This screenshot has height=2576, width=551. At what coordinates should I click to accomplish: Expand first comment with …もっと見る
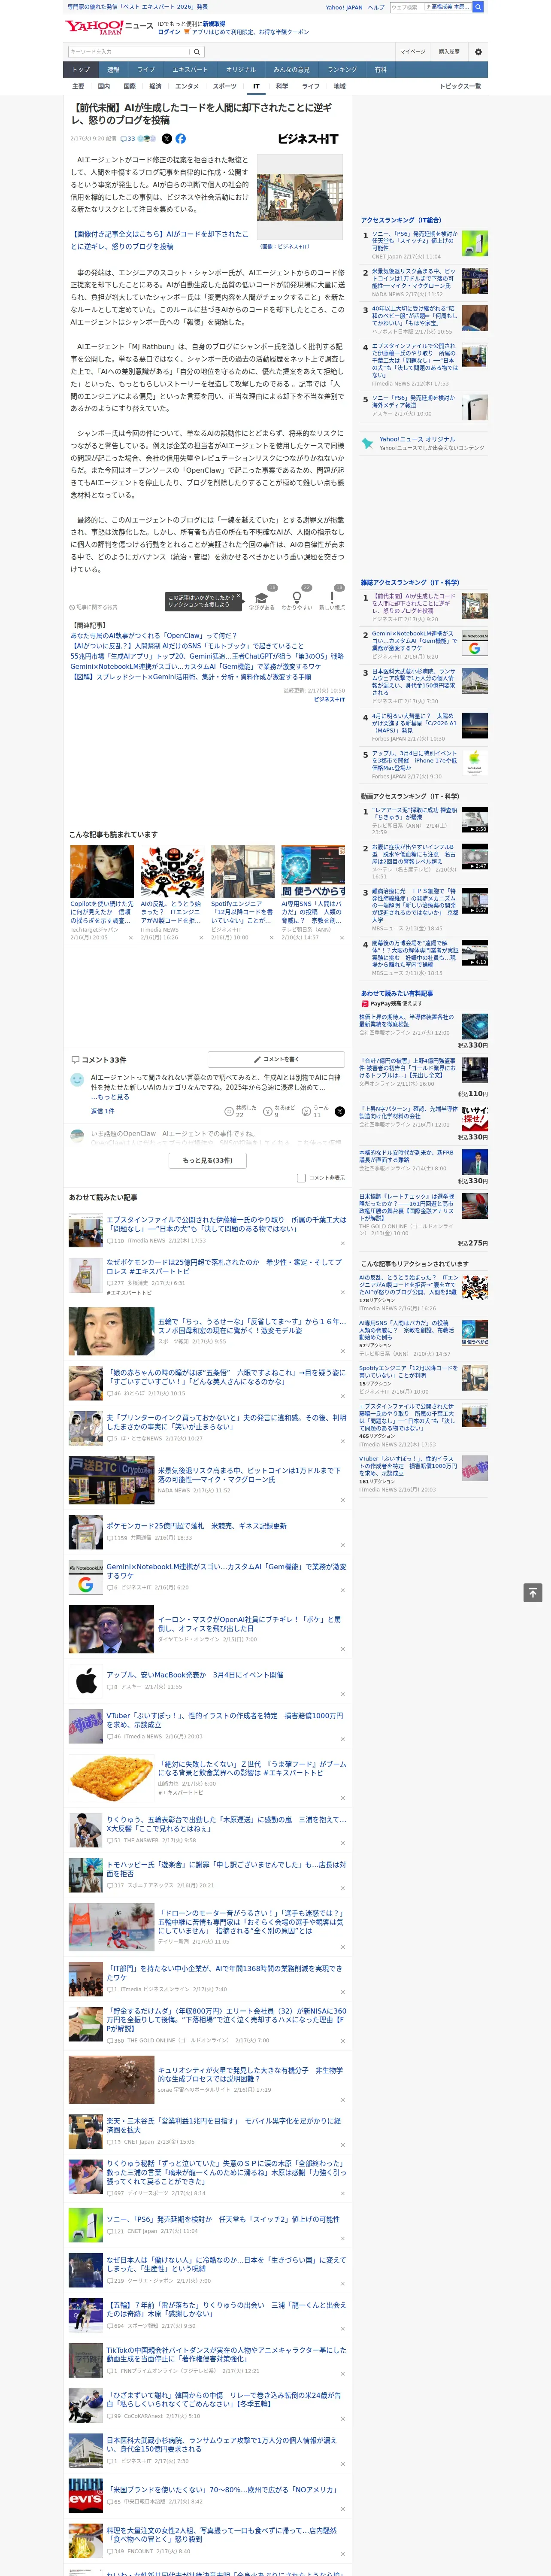click(110, 1097)
